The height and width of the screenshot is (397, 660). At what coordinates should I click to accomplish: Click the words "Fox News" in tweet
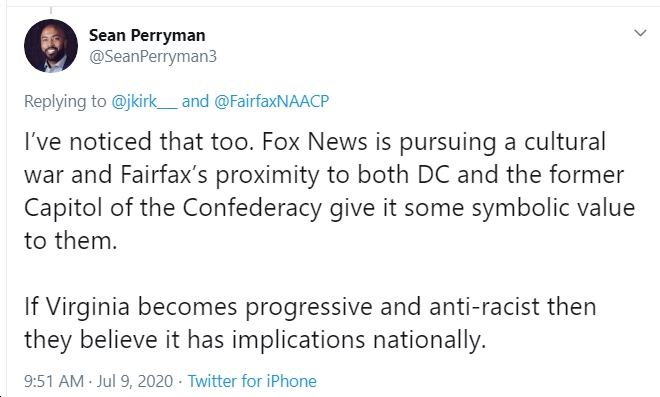(314, 141)
